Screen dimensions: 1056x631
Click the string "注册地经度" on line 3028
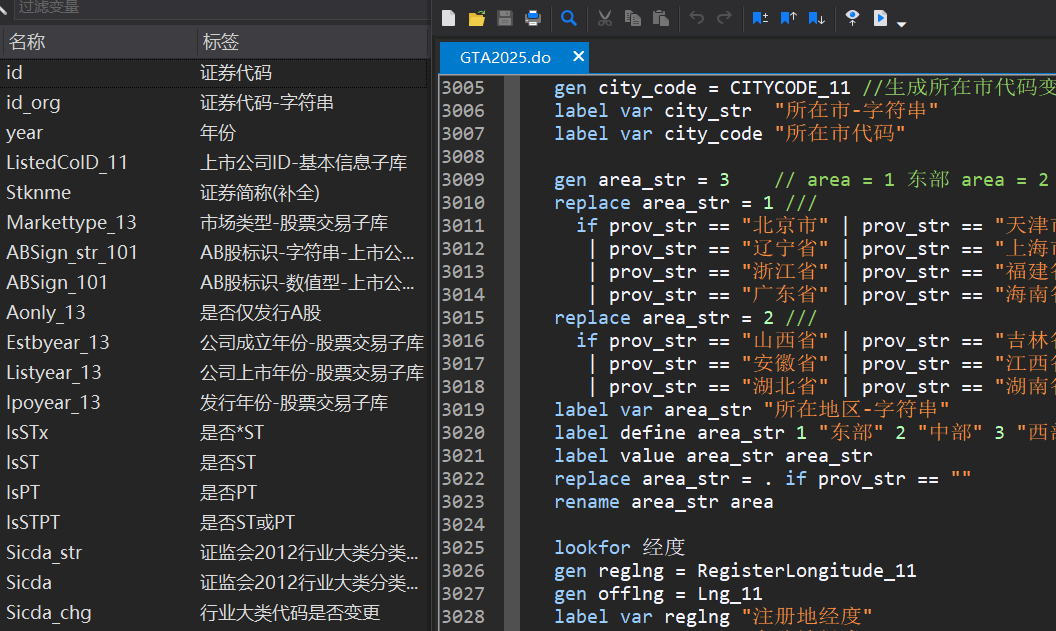(807, 616)
